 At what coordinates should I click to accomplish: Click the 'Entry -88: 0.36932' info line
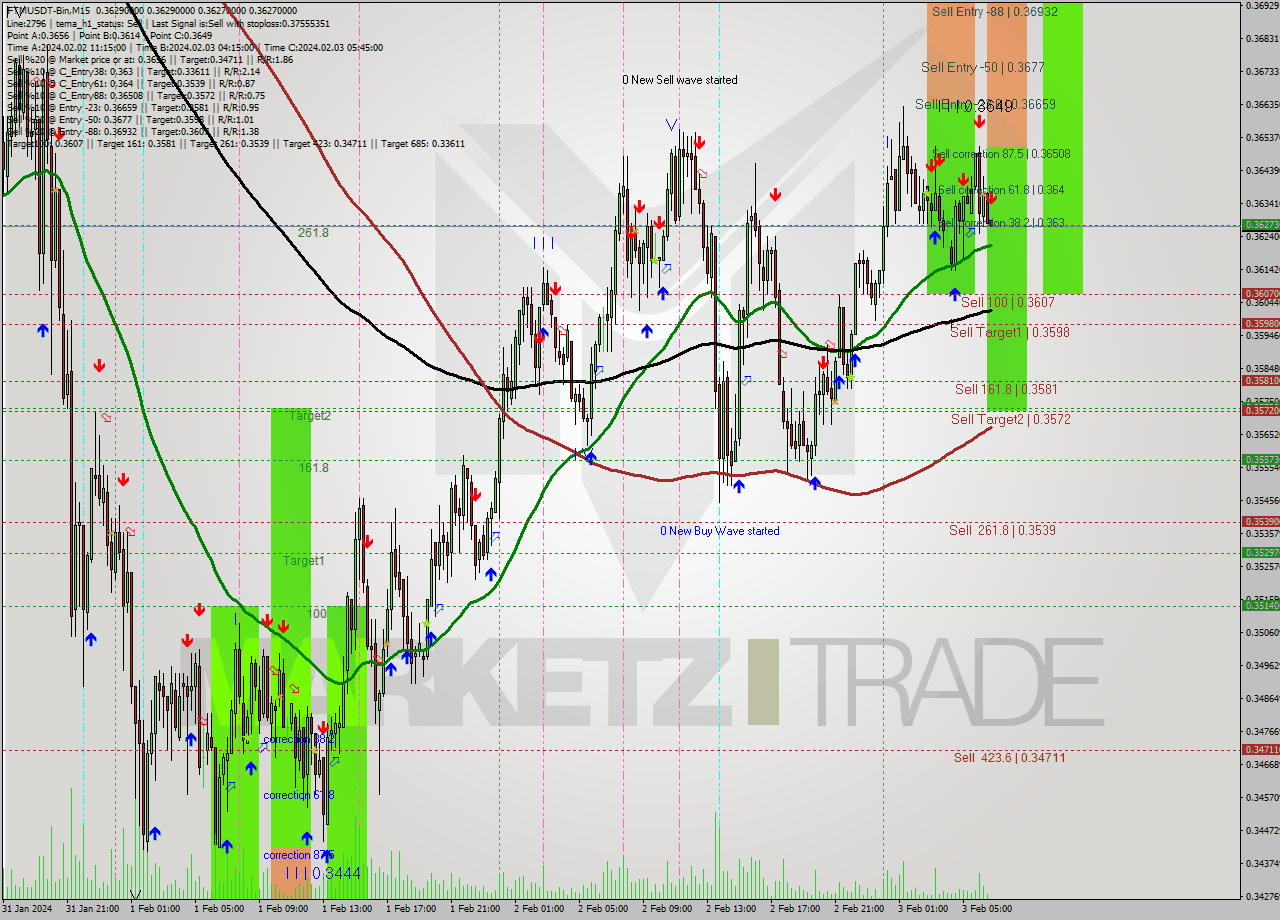[132, 131]
